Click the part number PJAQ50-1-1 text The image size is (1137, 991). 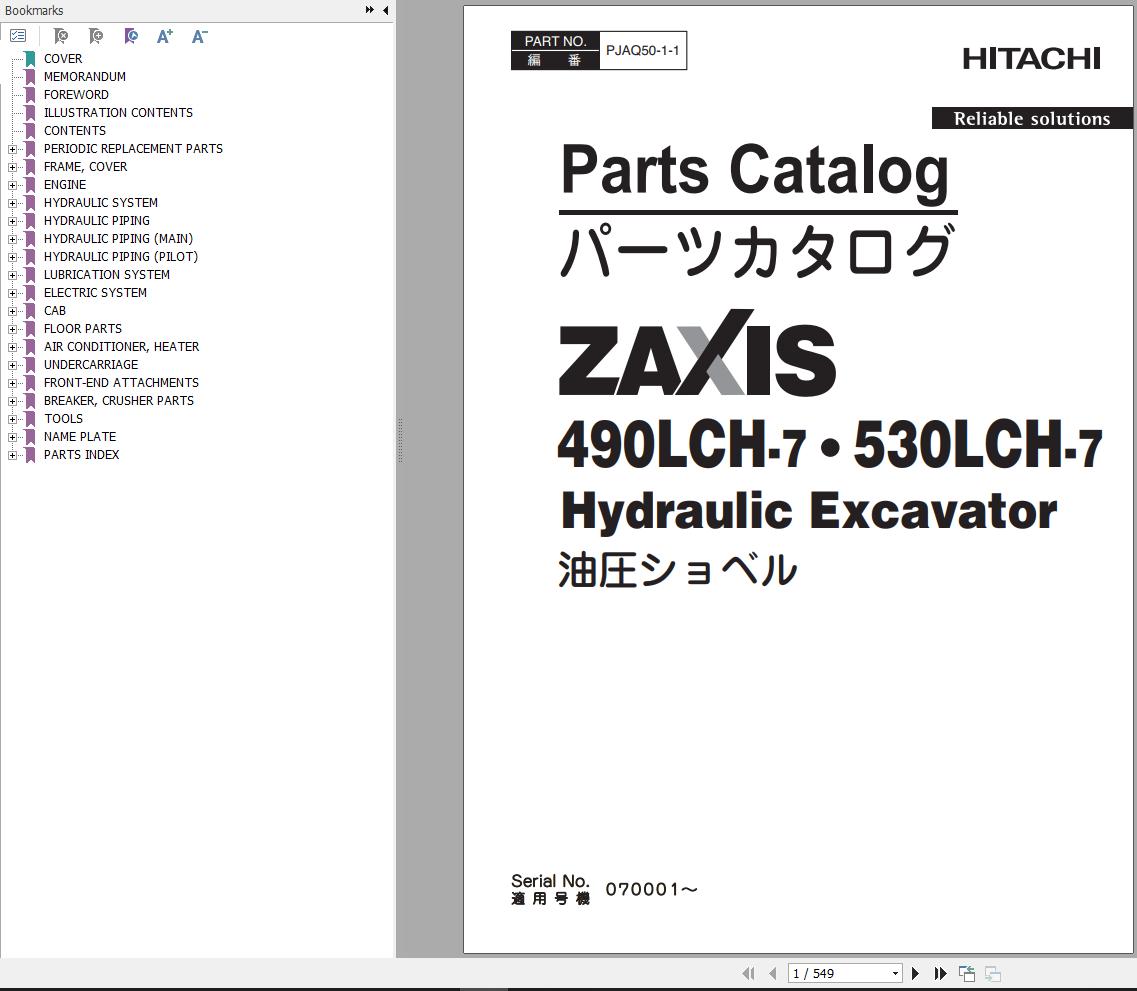click(642, 51)
